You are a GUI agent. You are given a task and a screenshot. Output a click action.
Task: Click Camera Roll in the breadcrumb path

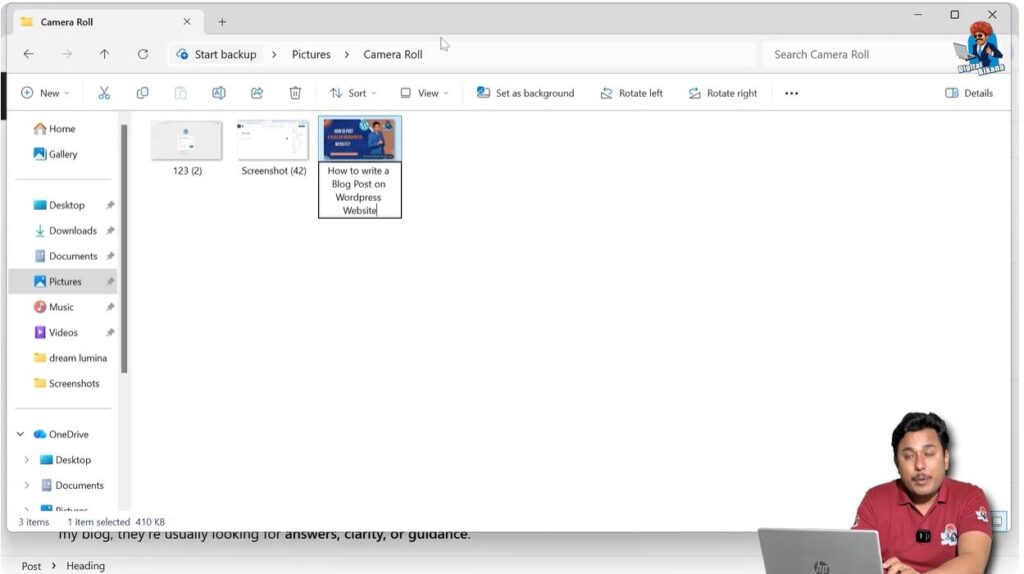click(393, 54)
